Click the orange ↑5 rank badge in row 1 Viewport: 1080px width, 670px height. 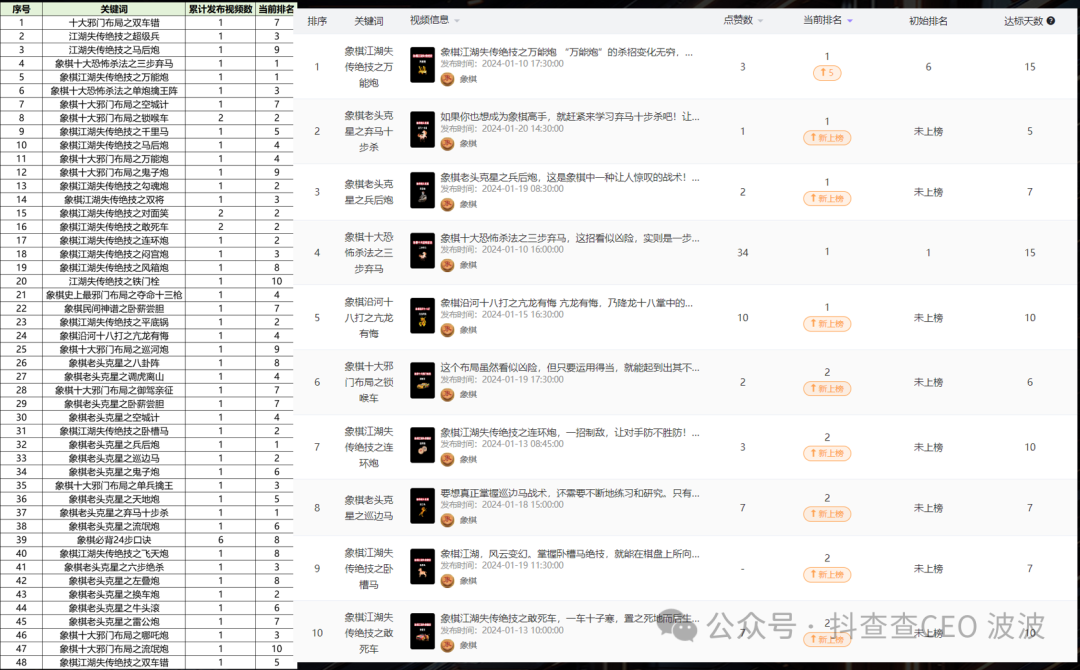[x=827, y=72]
